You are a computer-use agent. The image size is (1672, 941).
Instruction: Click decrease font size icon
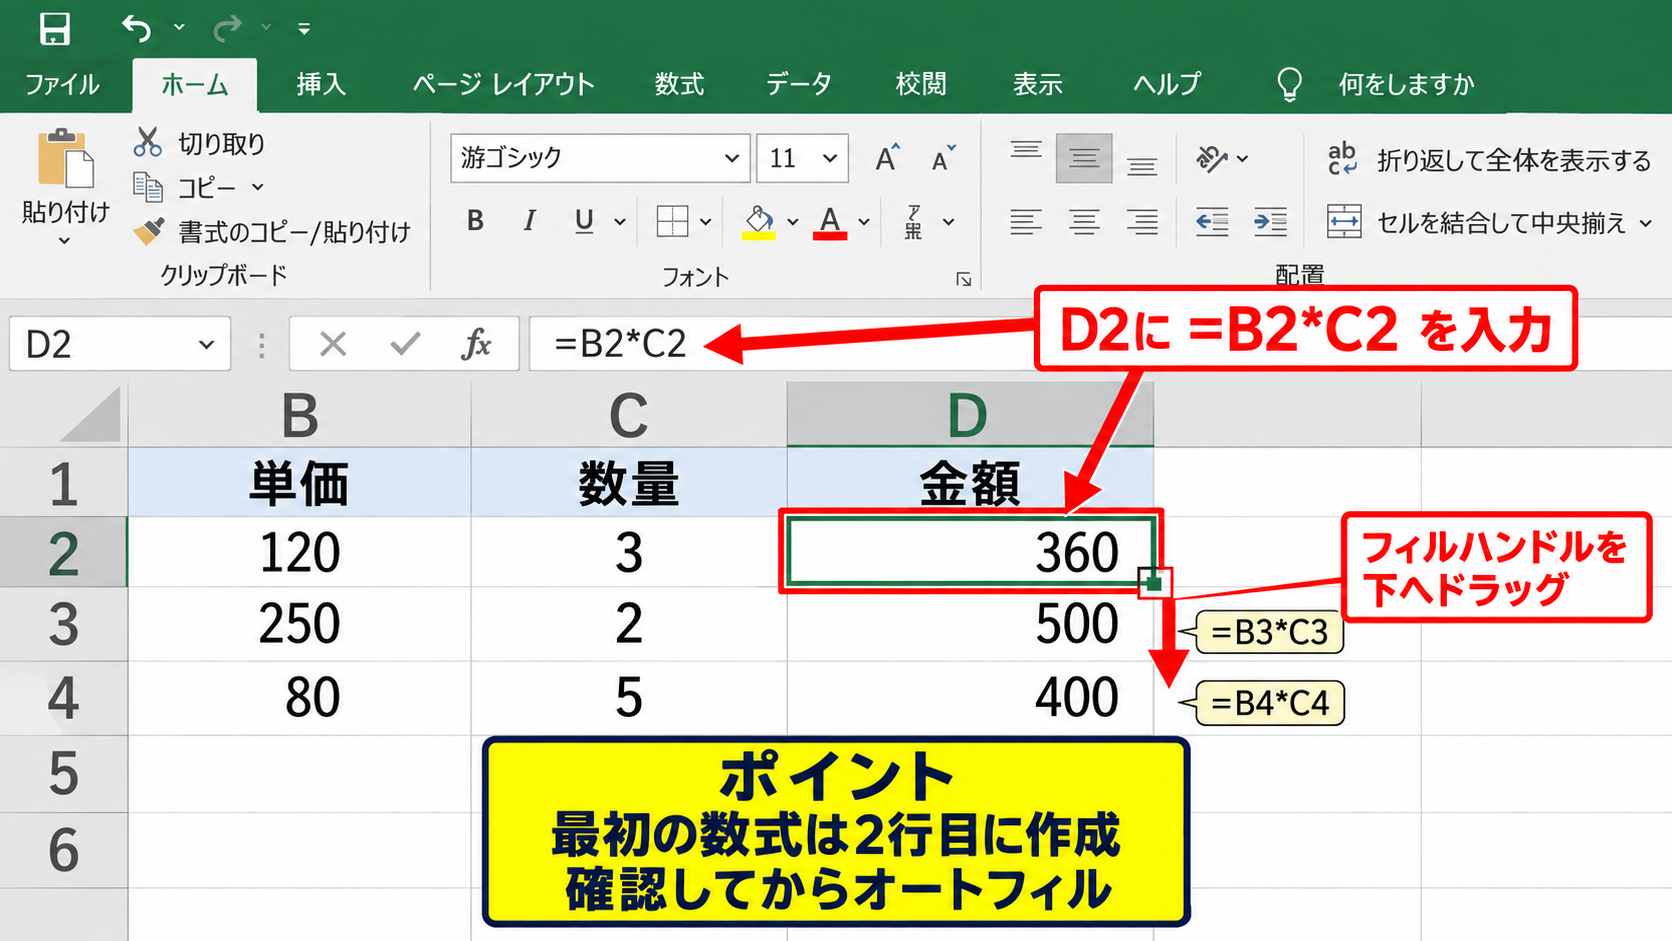pyautogui.click(x=943, y=158)
